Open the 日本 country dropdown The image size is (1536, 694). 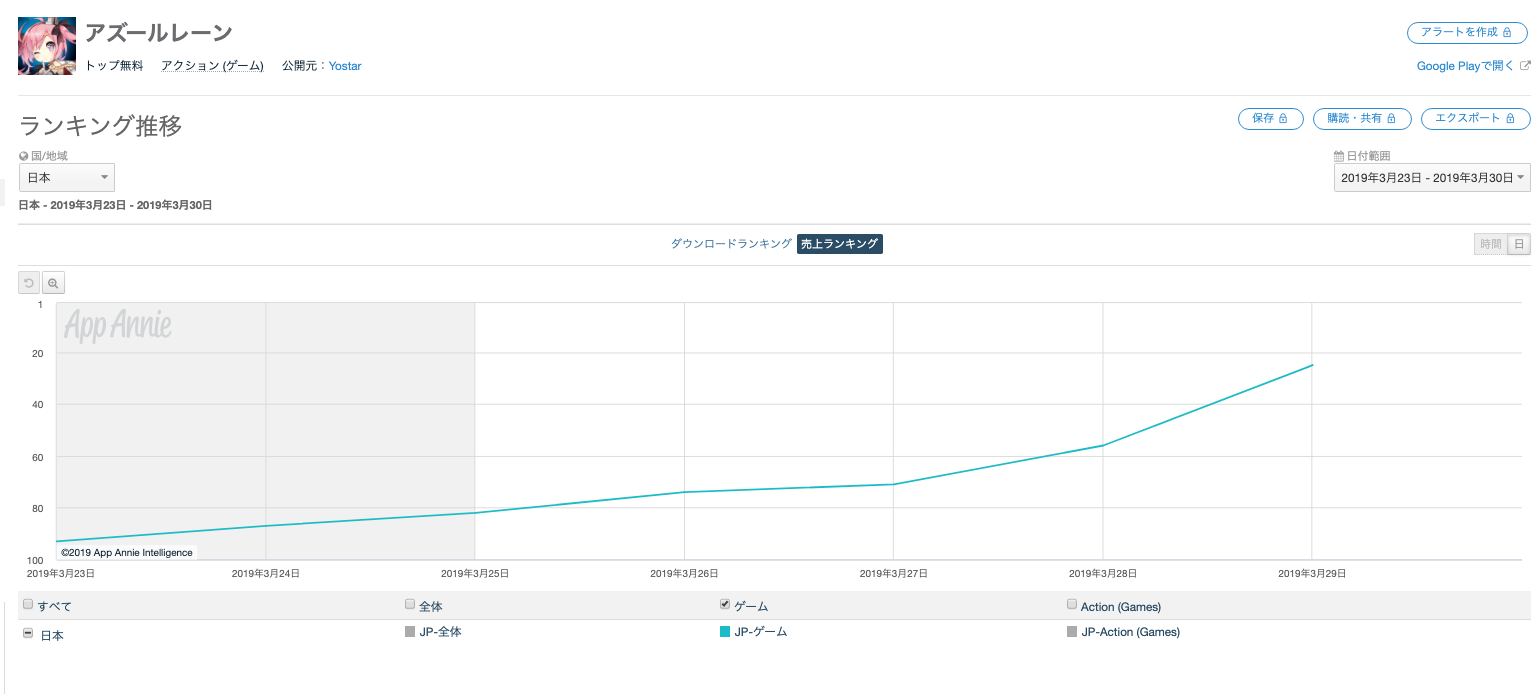(x=67, y=177)
